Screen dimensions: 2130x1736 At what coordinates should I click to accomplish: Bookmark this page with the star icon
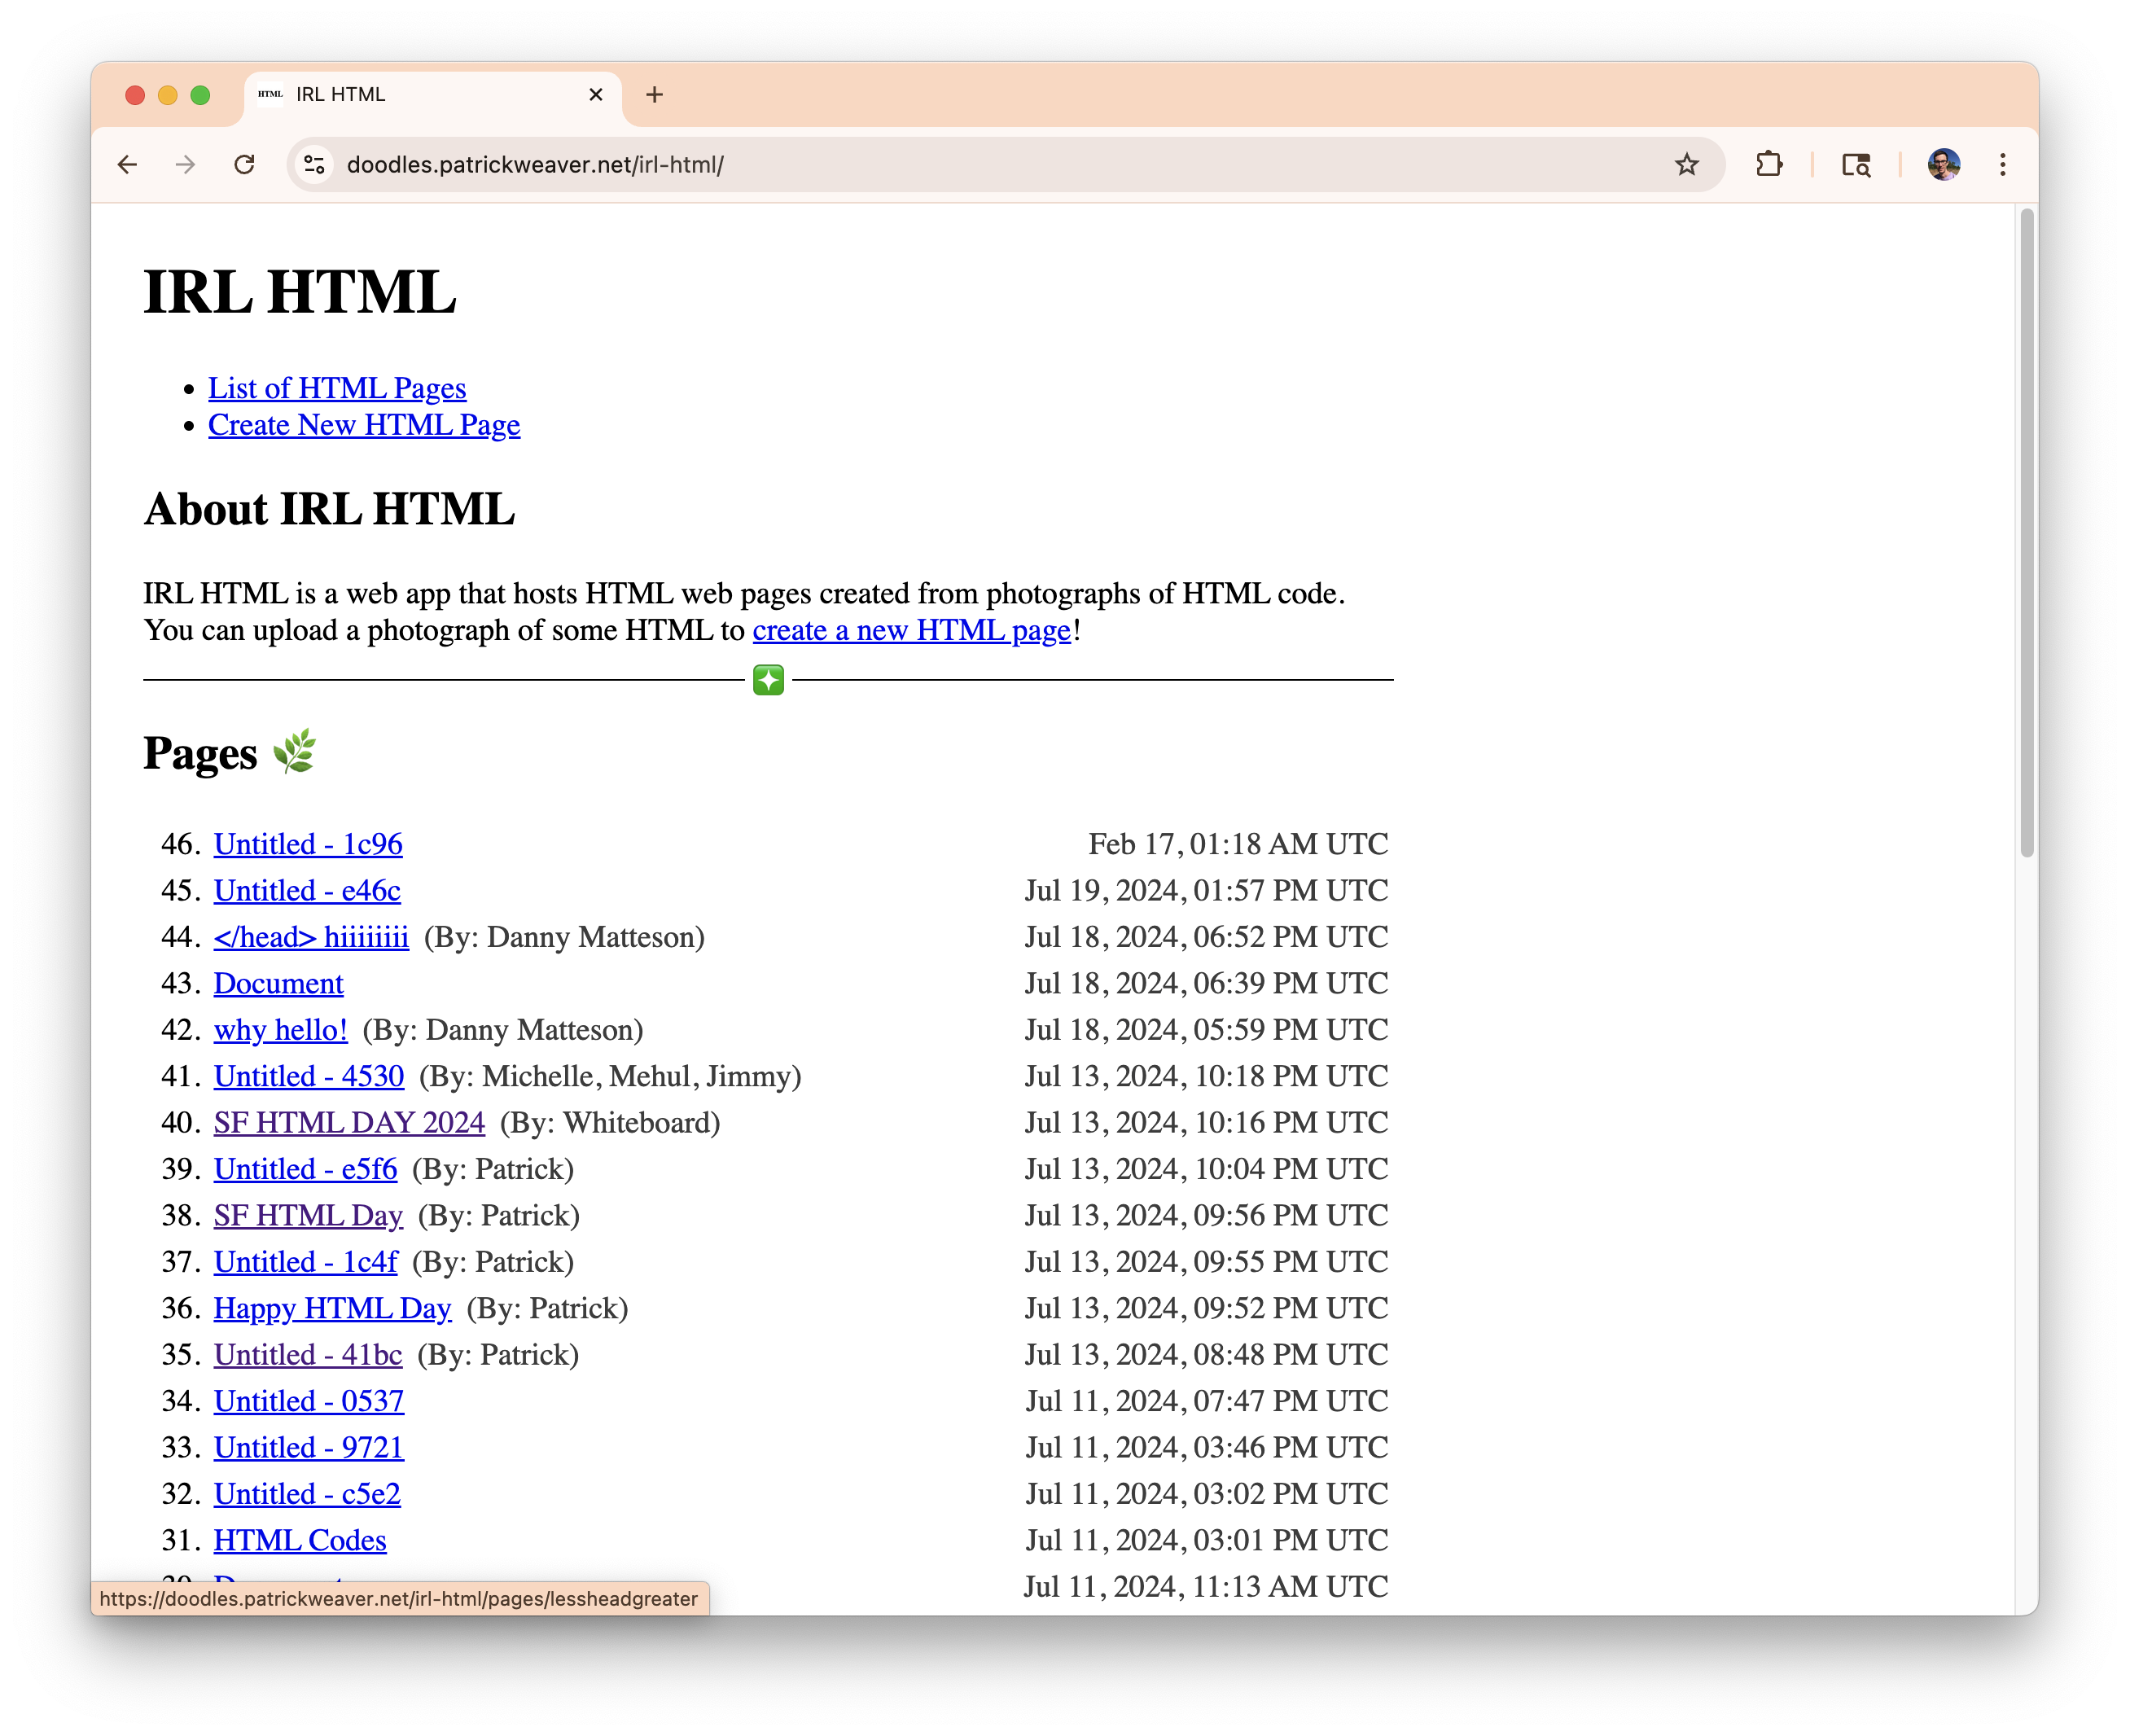coord(1686,165)
